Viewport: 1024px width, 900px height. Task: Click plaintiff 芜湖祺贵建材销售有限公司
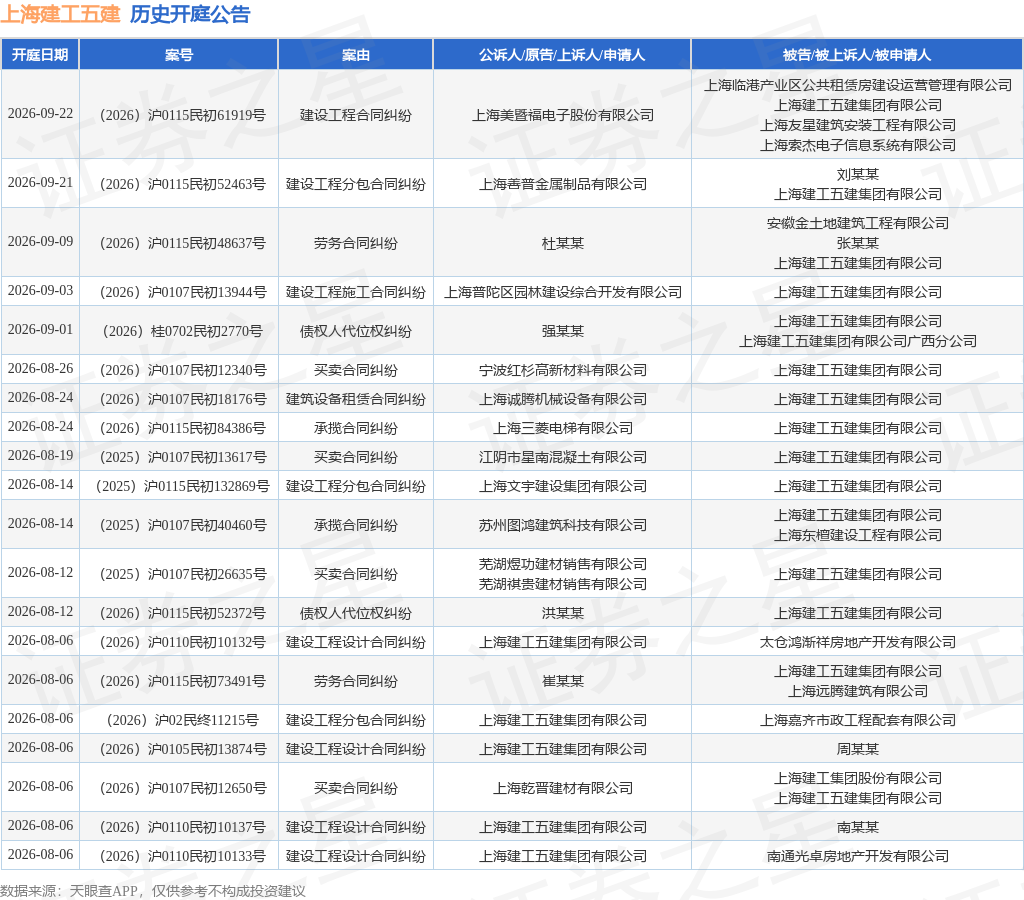562,584
